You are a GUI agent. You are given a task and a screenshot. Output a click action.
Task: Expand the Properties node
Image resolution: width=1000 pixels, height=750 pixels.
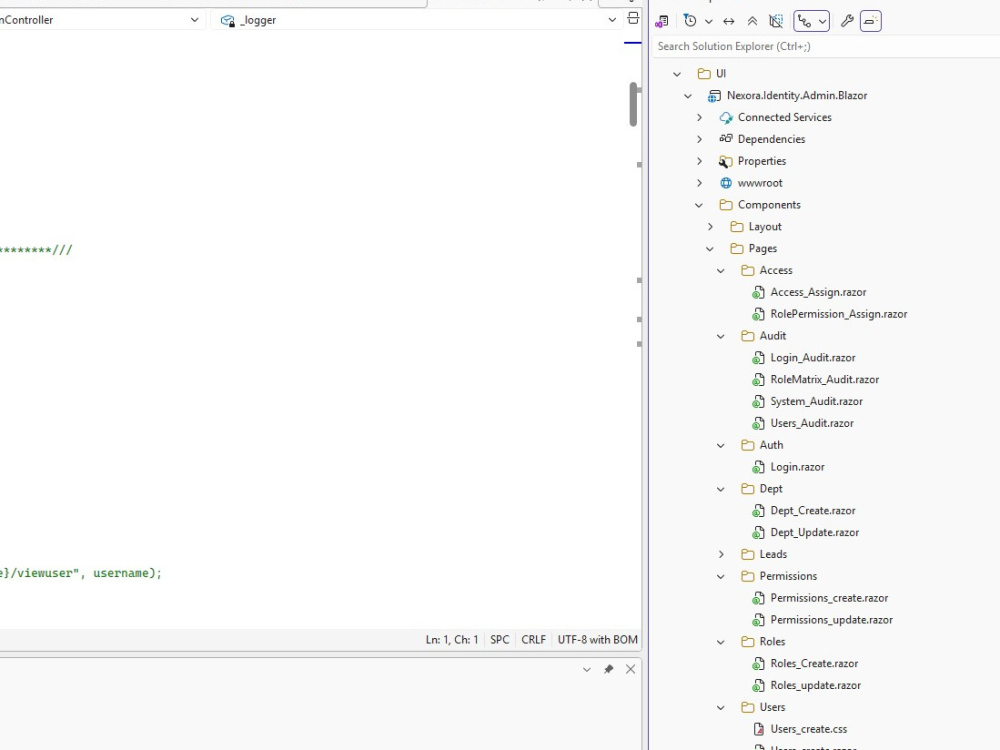[699, 161]
